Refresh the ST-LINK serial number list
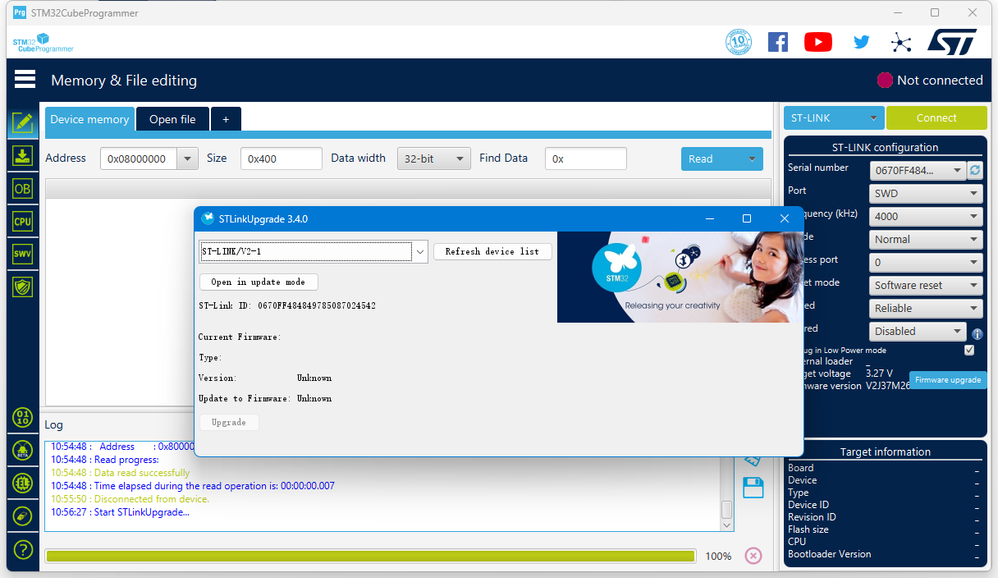 tap(974, 170)
